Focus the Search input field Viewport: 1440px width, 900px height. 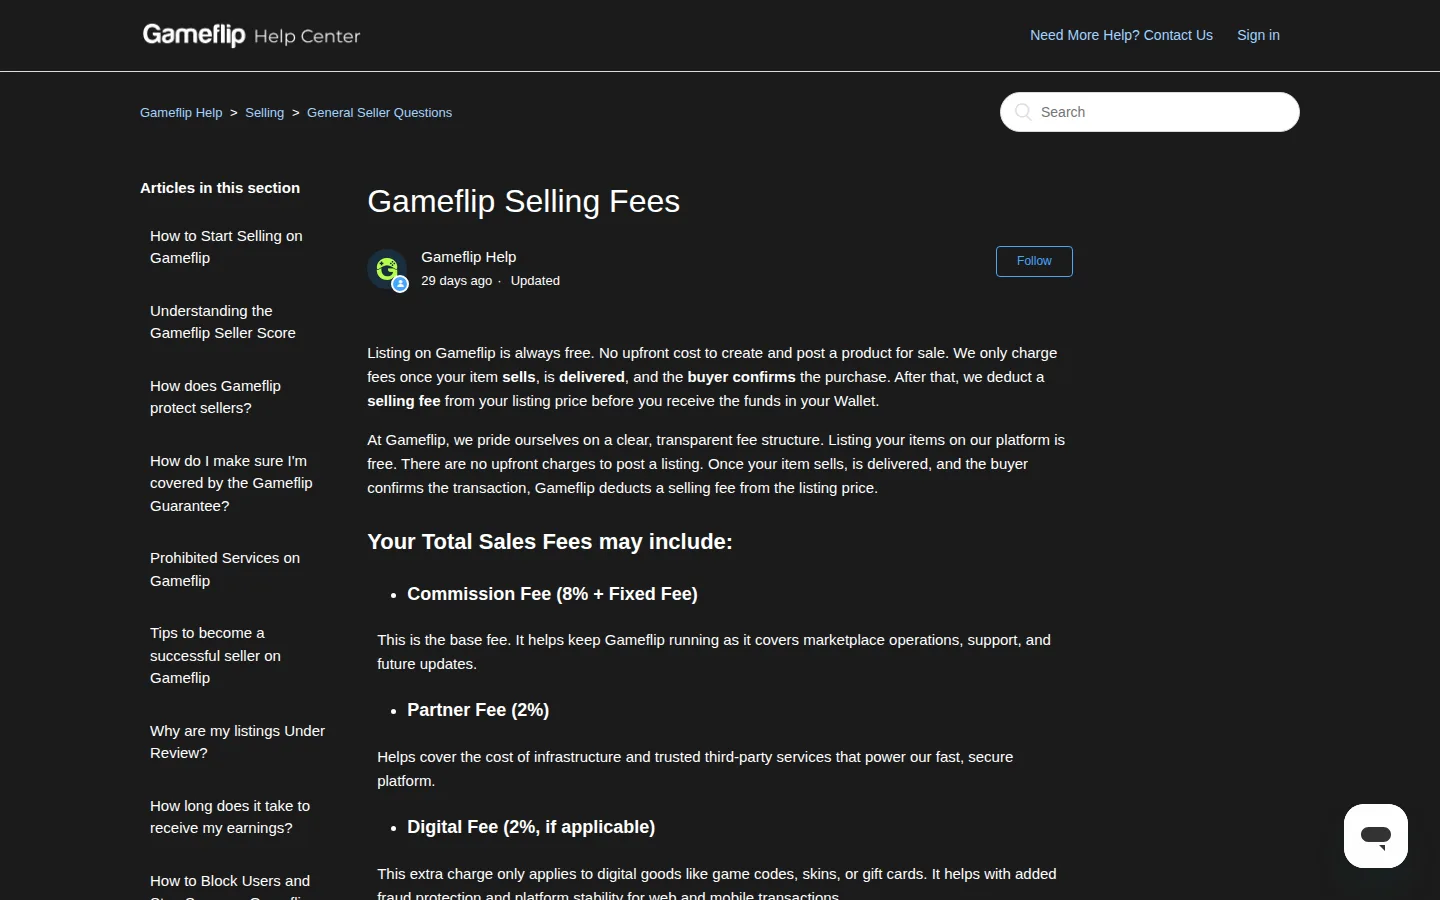tap(1150, 112)
